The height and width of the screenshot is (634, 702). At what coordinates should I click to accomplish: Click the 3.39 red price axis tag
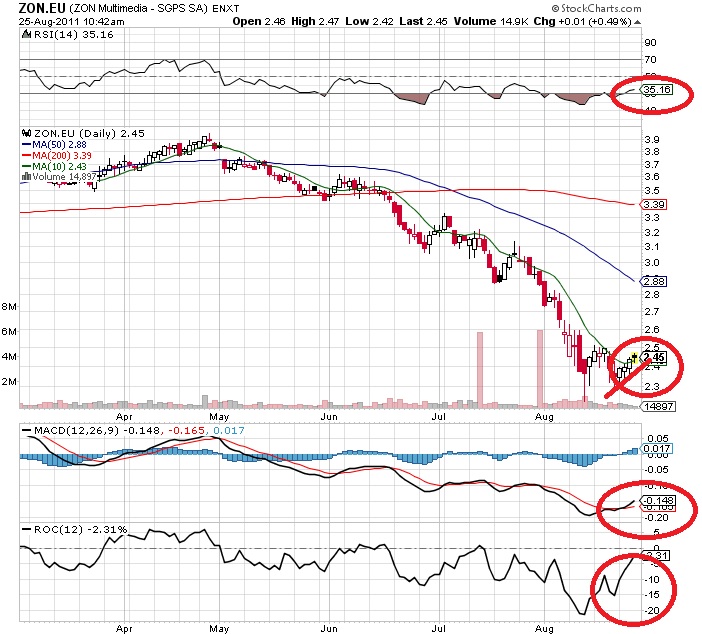pyautogui.click(x=654, y=205)
